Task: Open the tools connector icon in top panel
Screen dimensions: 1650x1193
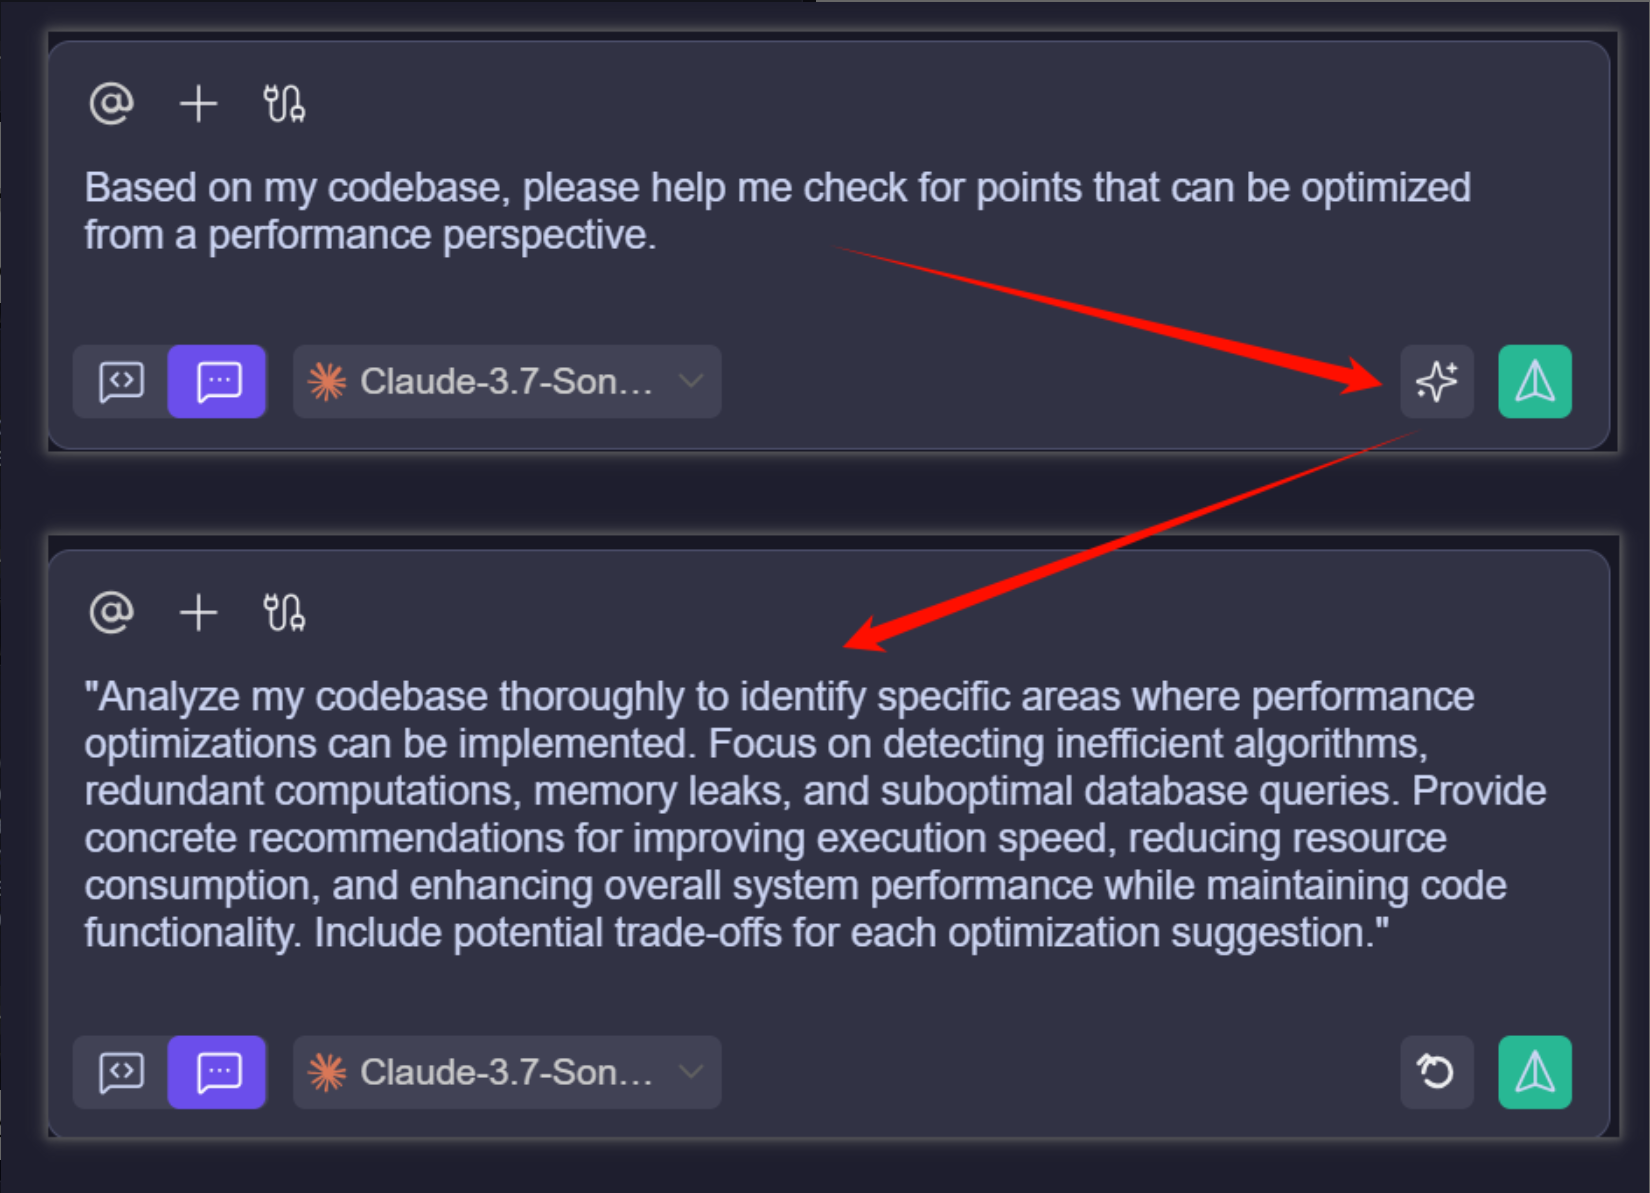Action: coord(284,104)
